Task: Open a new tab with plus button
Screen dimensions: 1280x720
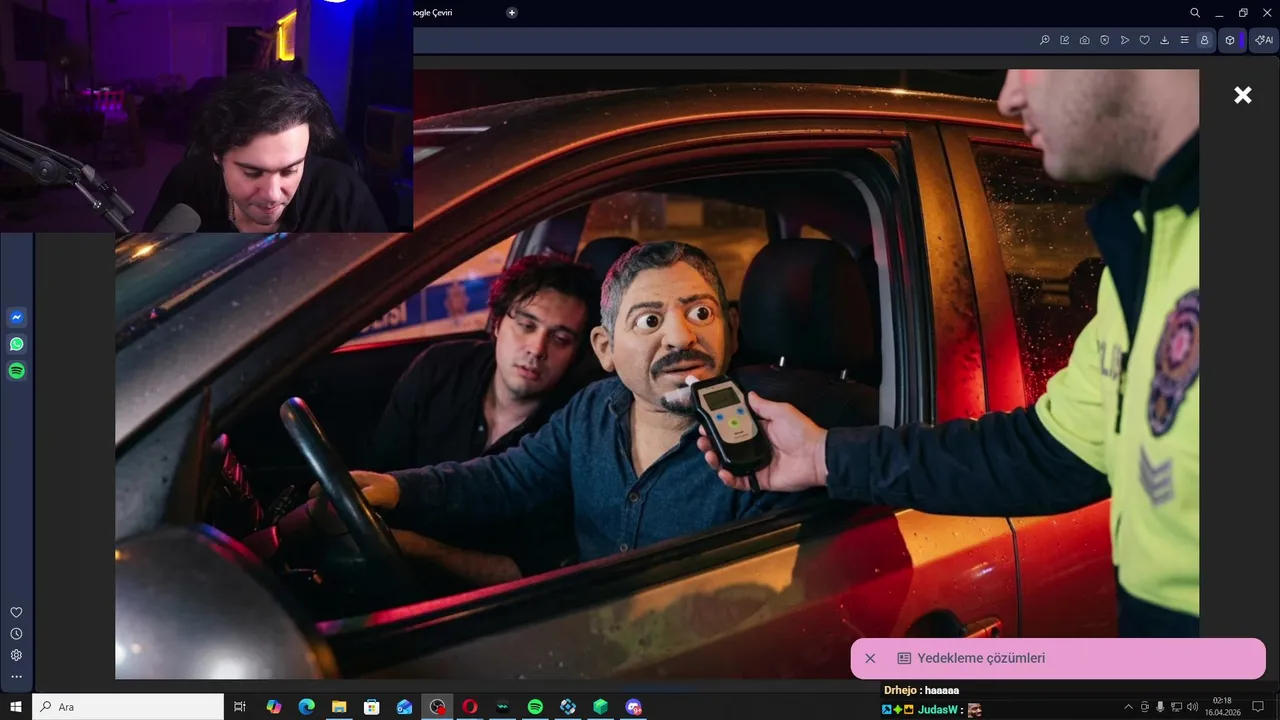Action: click(512, 12)
